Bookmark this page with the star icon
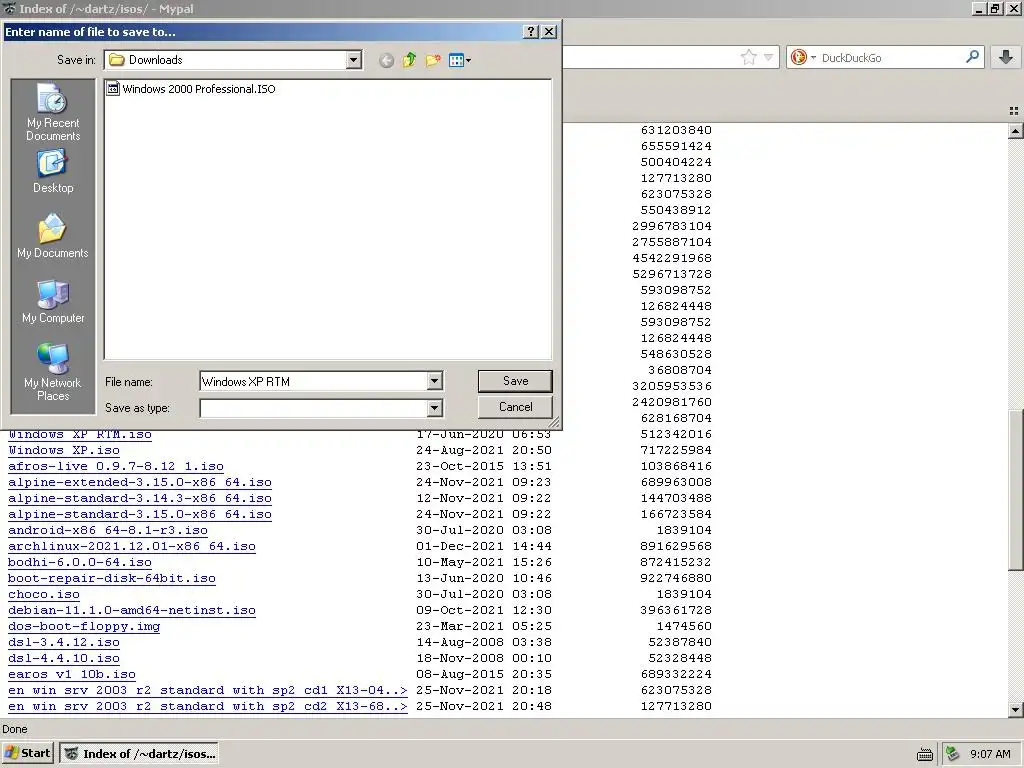Viewport: 1024px width, 768px height. [748, 57]
